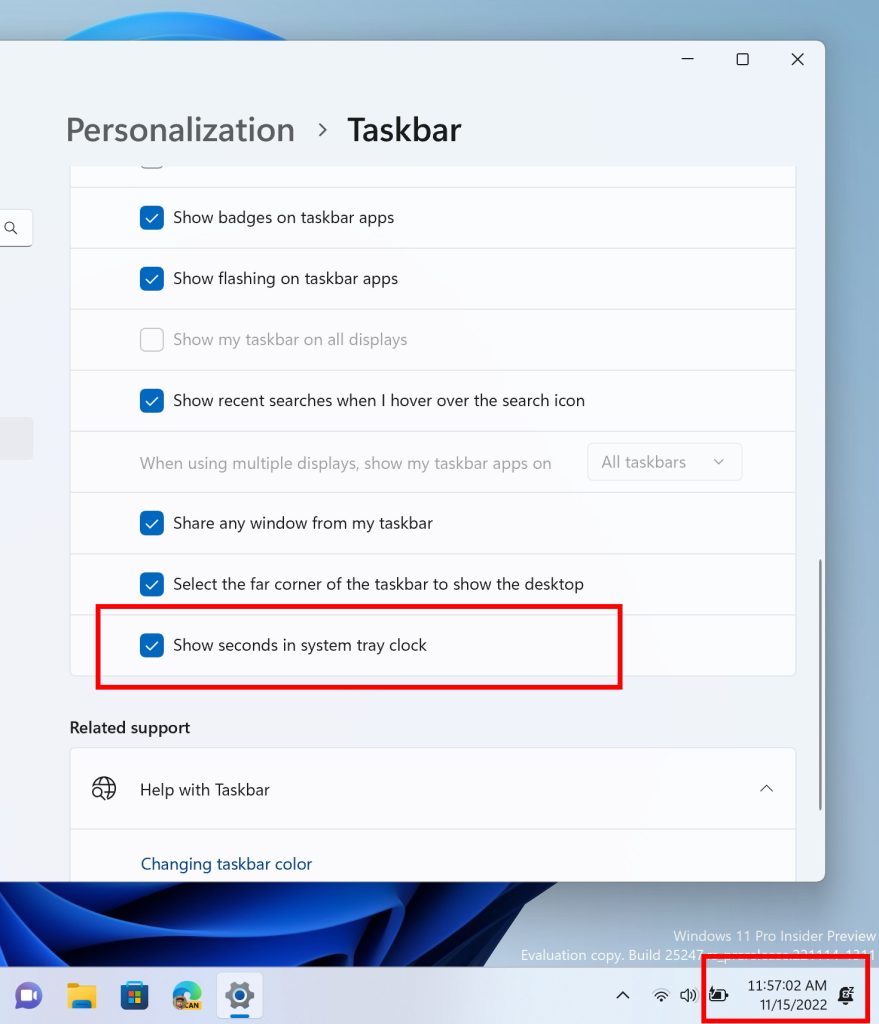Click the battery icon in system tray
Screen dimensions: 879x1024
coord(718,995)
